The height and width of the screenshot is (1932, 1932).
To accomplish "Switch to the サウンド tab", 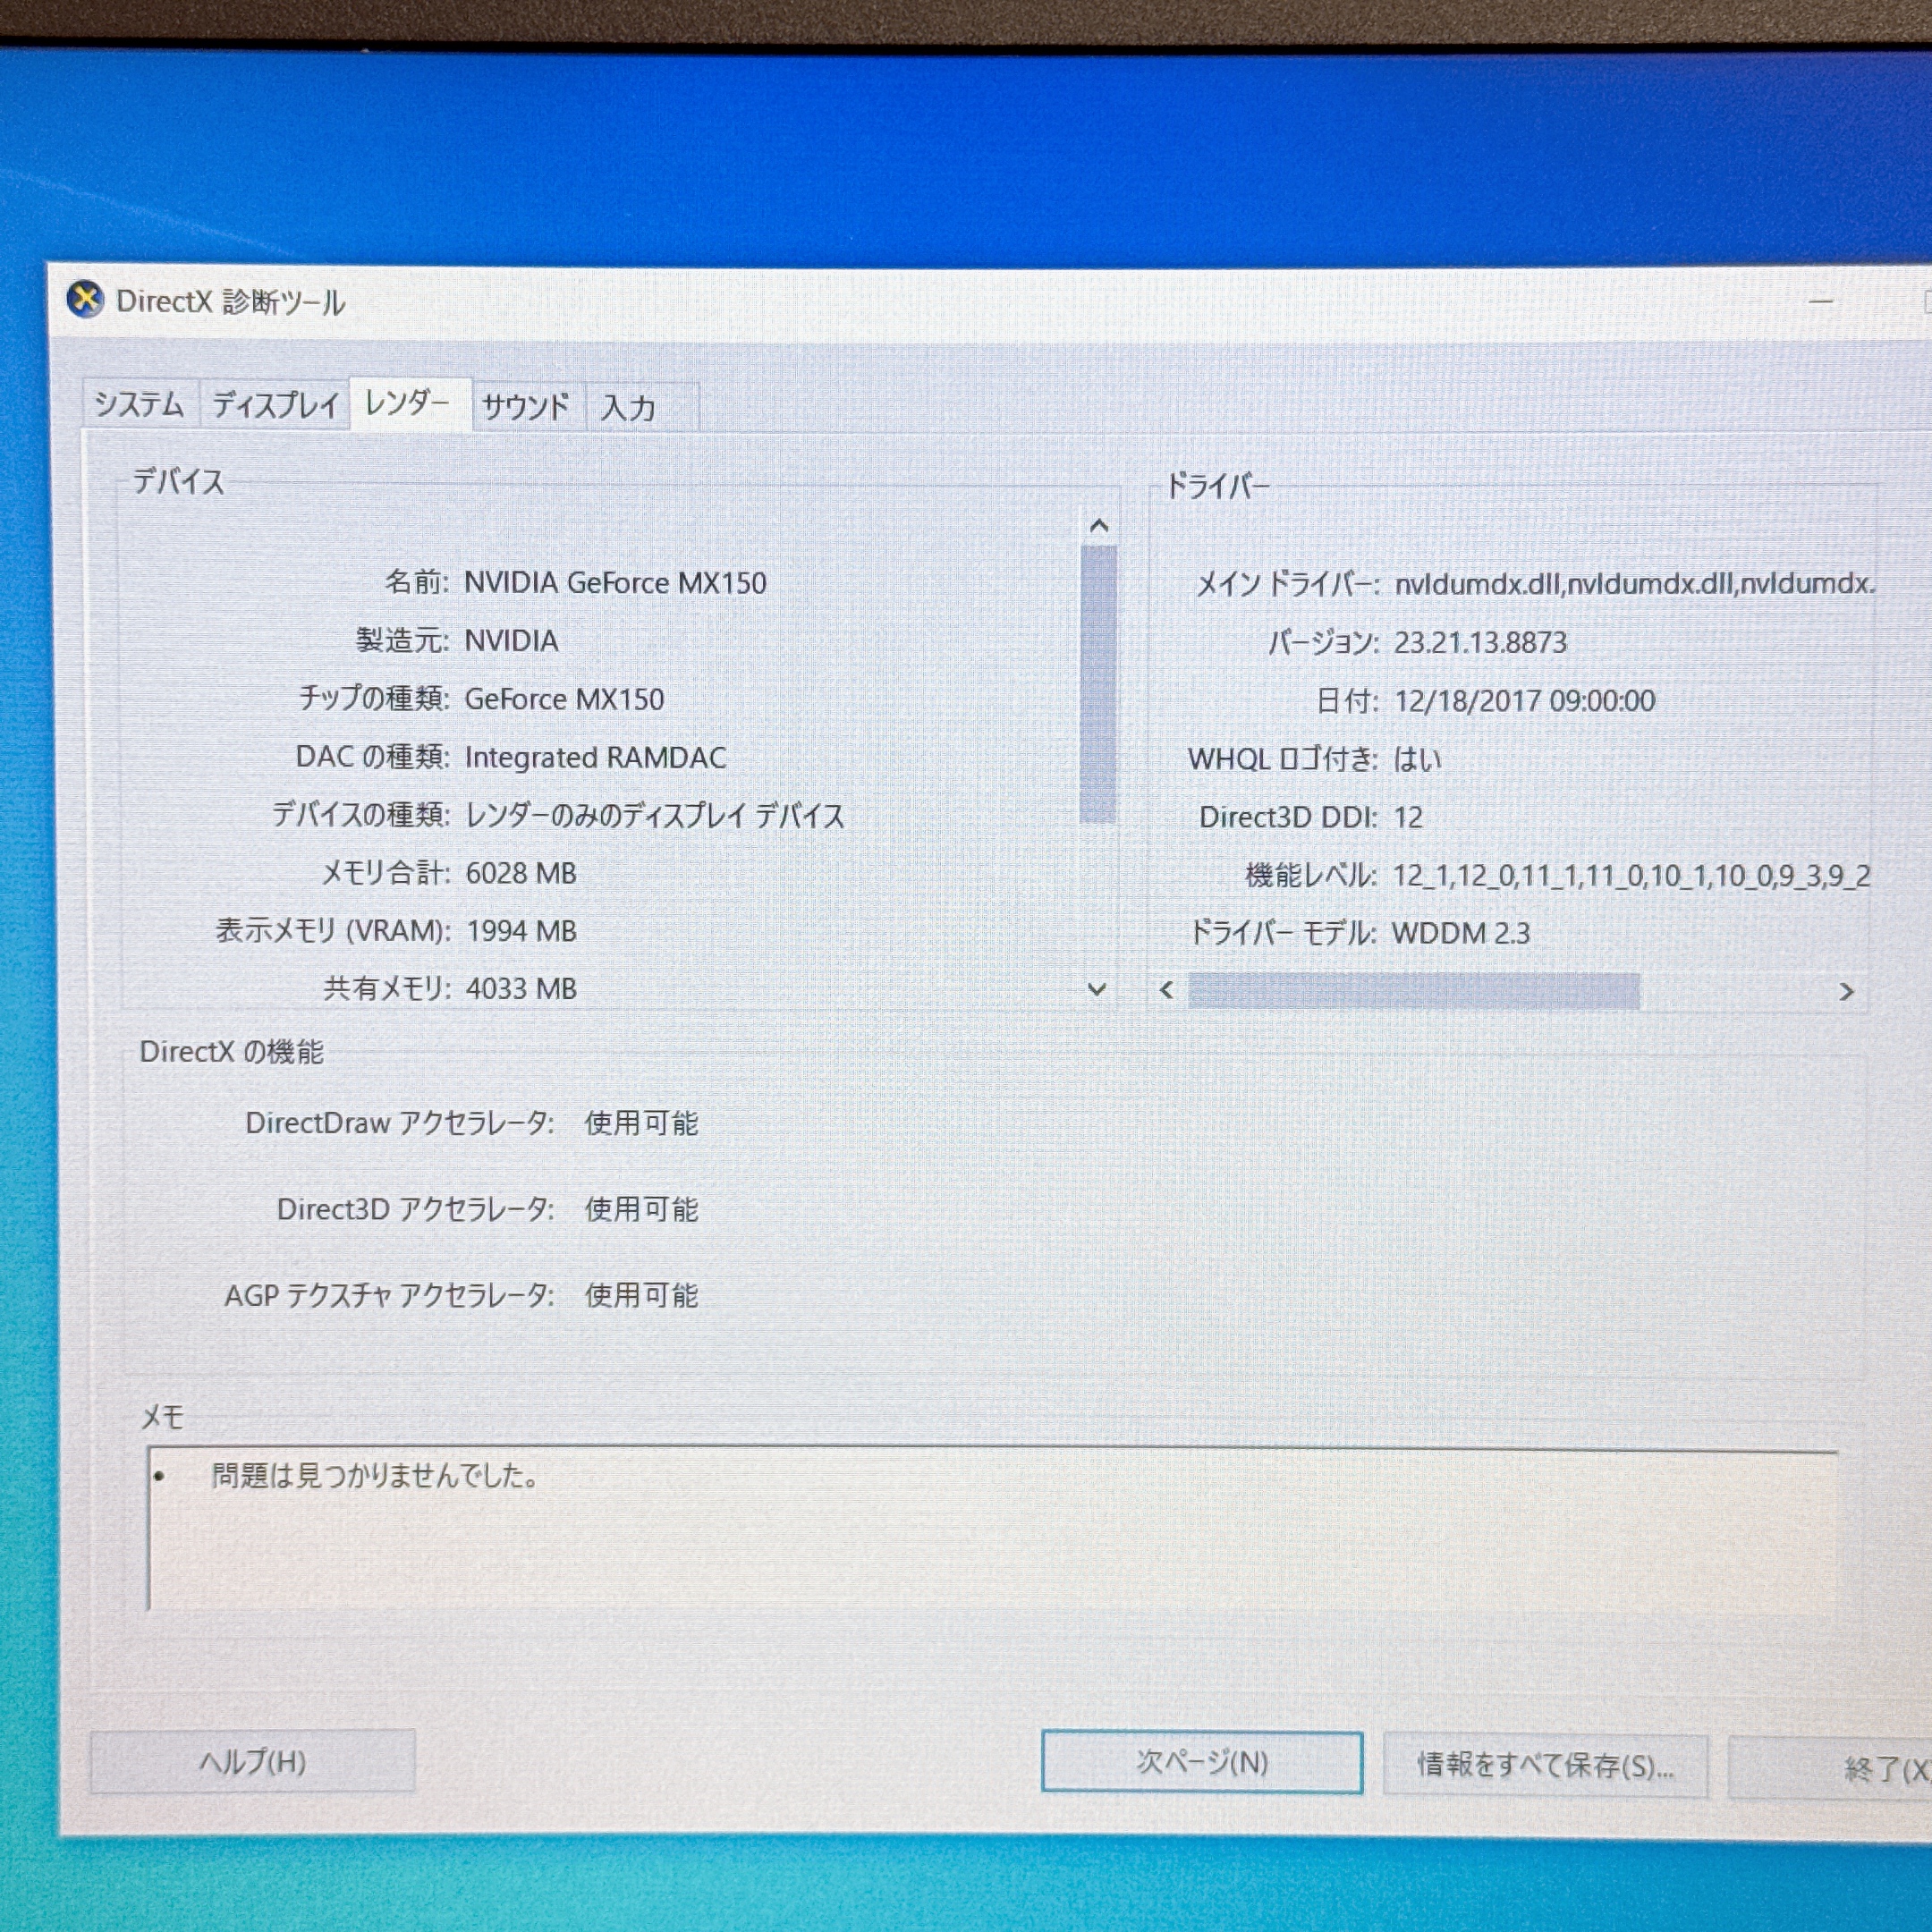I will click(526, 407).
